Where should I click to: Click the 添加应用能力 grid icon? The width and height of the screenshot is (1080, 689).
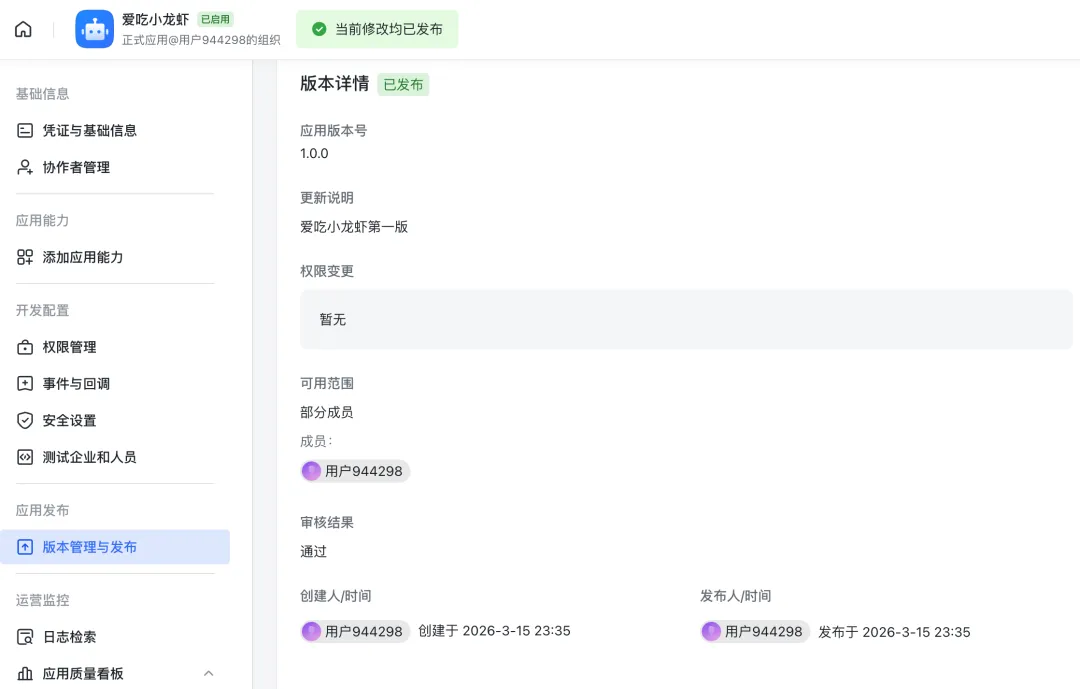25,257
